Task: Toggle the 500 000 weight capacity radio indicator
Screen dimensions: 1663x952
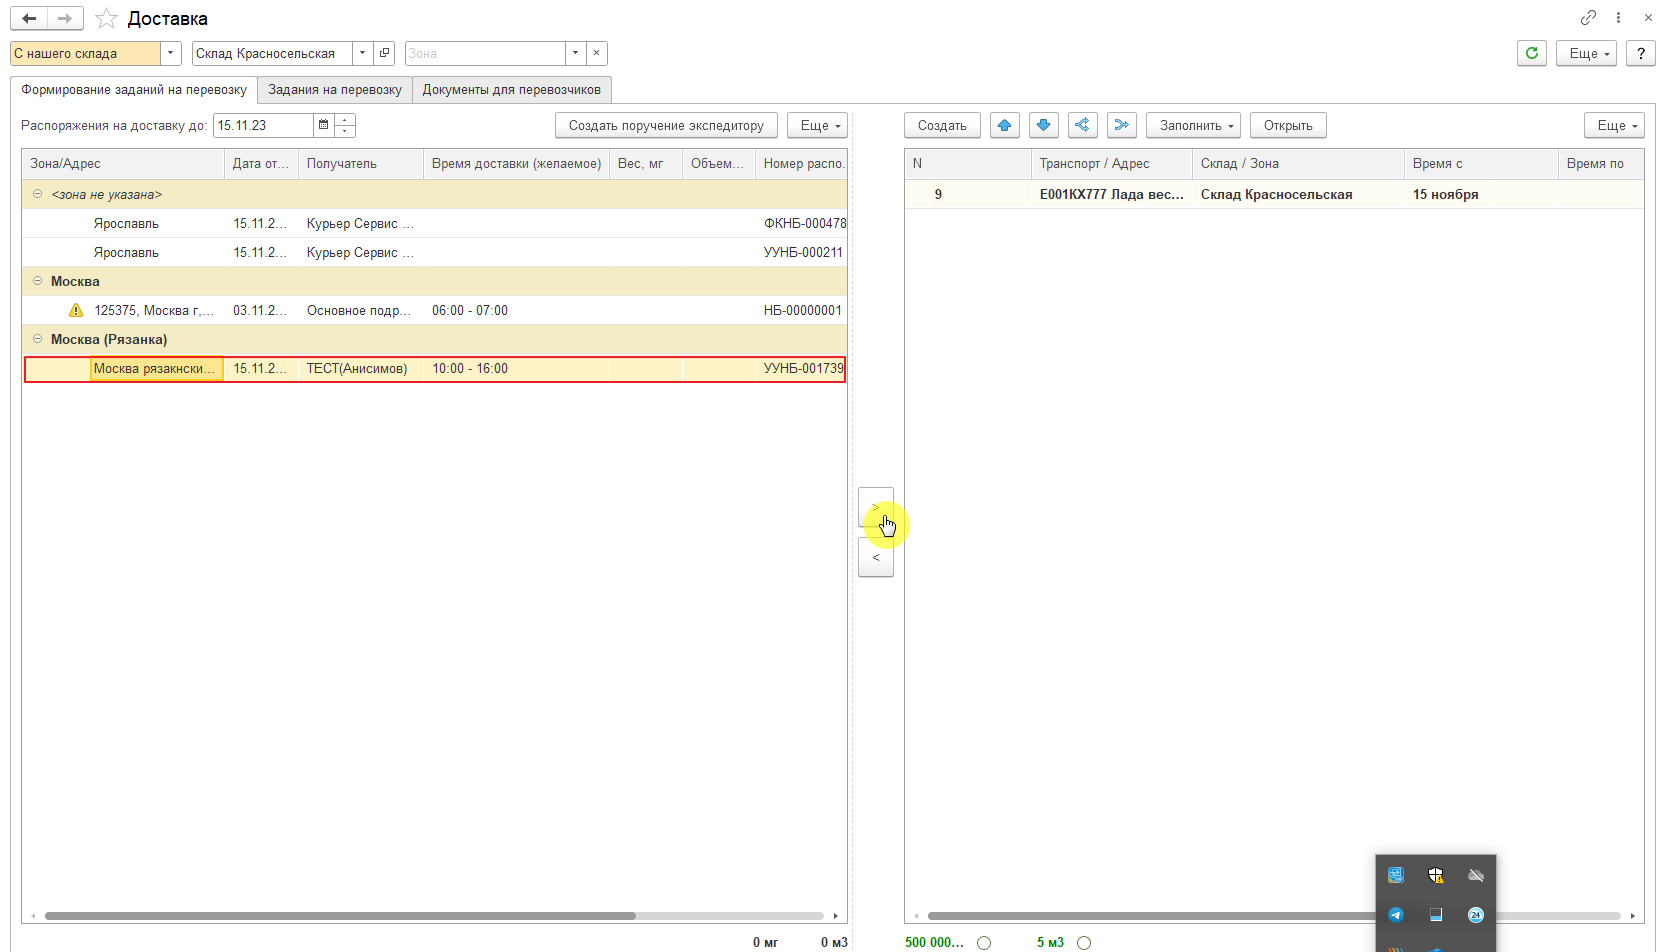Action: click(x=984, y=942)
